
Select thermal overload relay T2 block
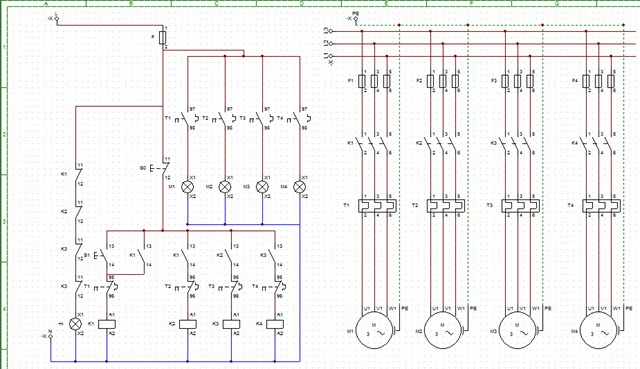click(446, 205)
